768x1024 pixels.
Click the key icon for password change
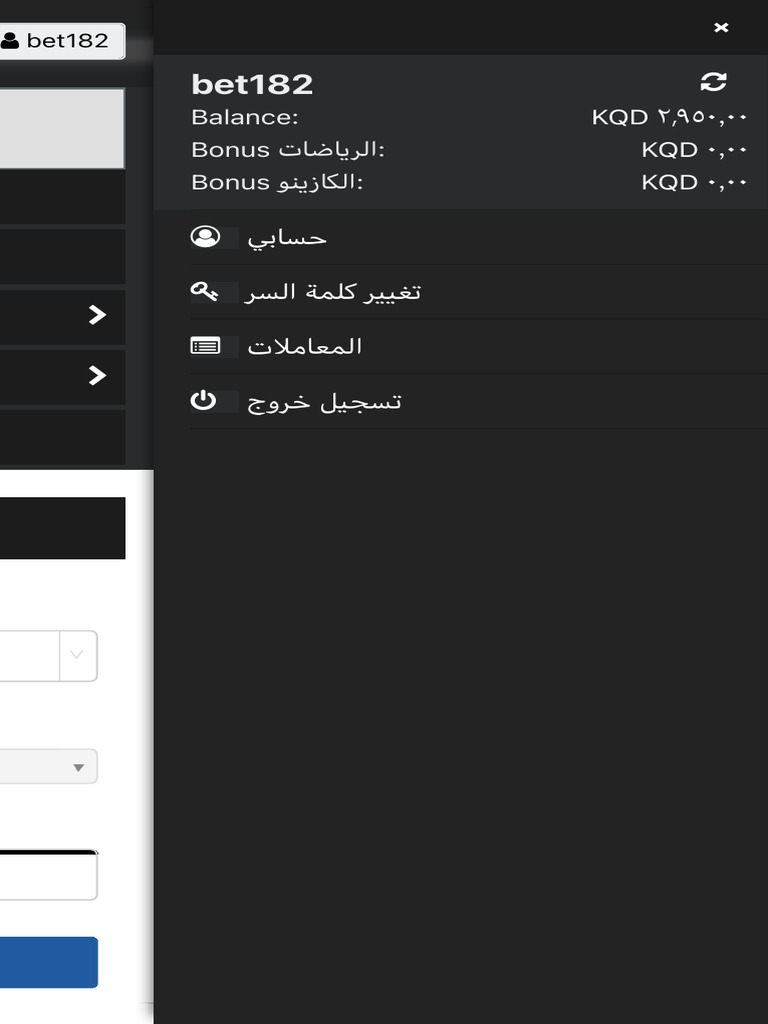[204, 291]
